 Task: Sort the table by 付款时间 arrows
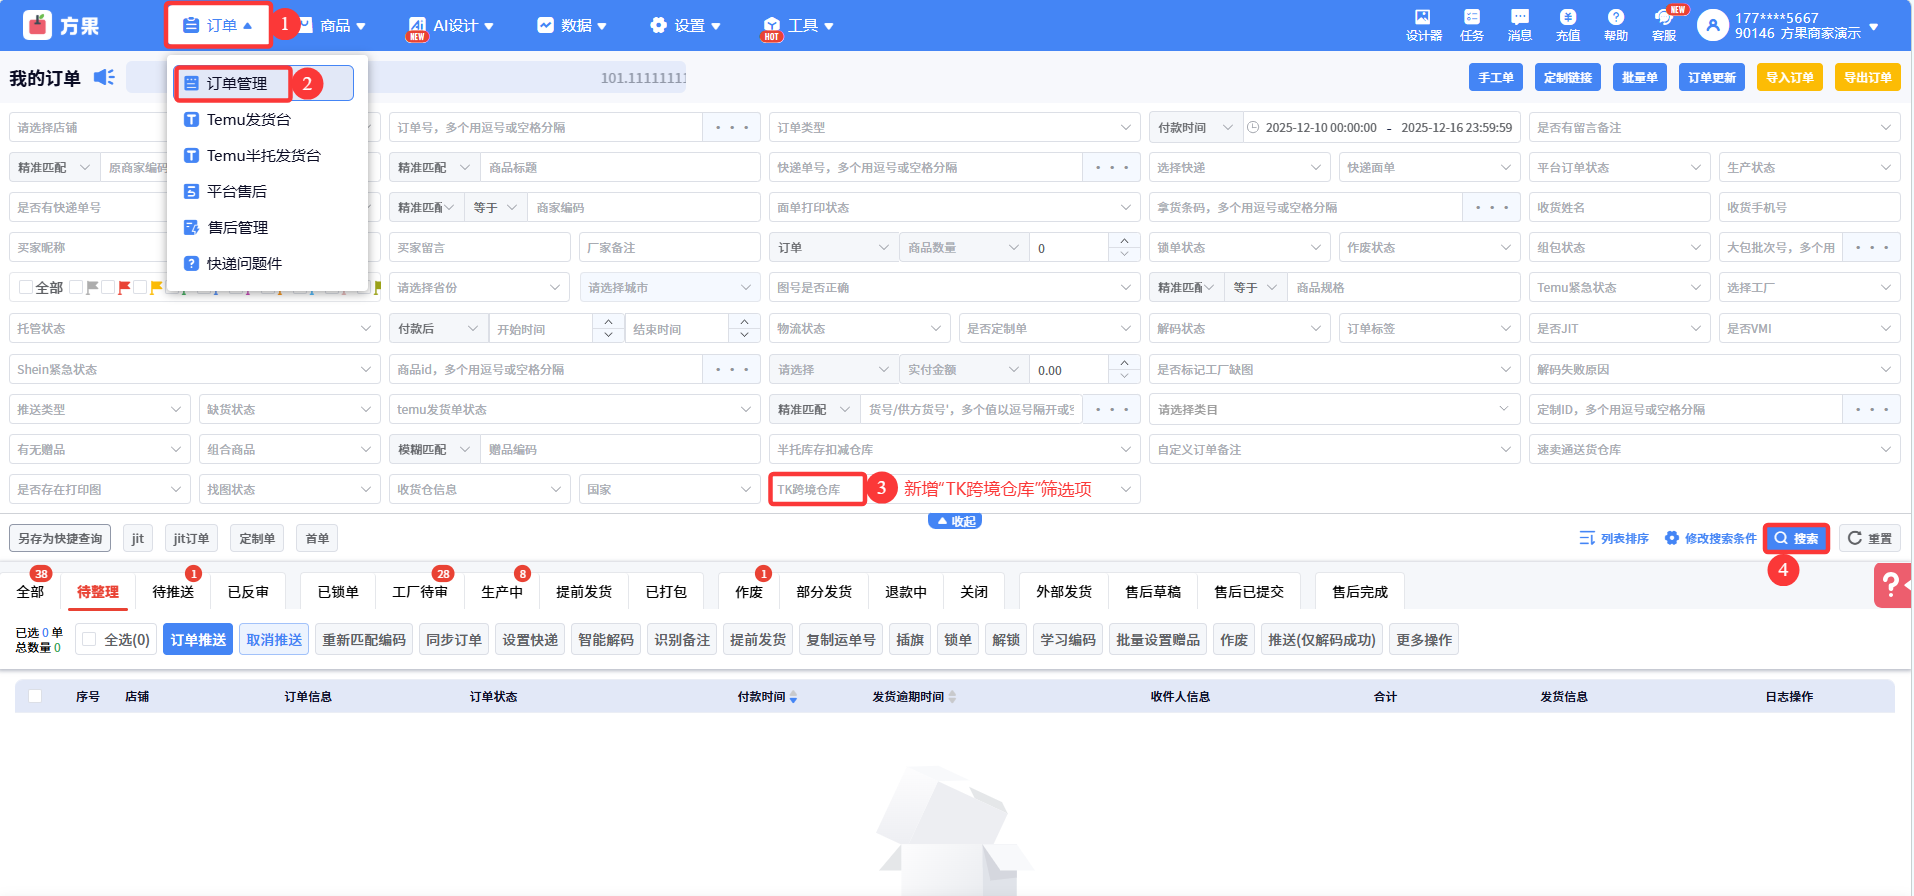point(793,697)
